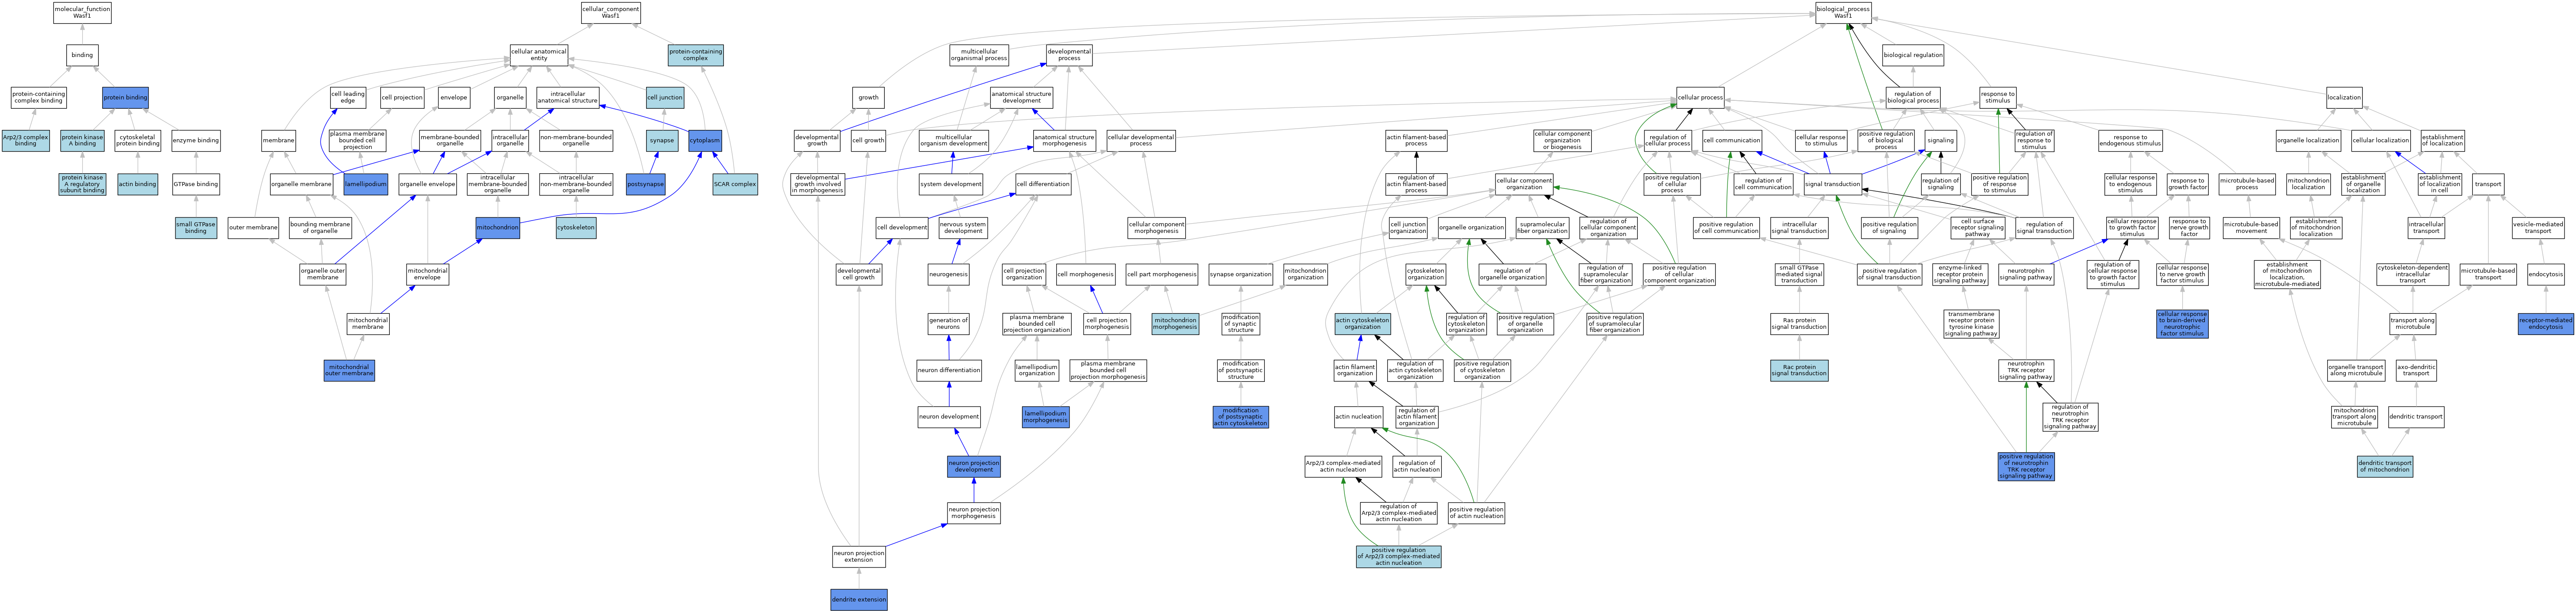Select the 'neuron projection morphogenesis' node

tap(974, 513)
